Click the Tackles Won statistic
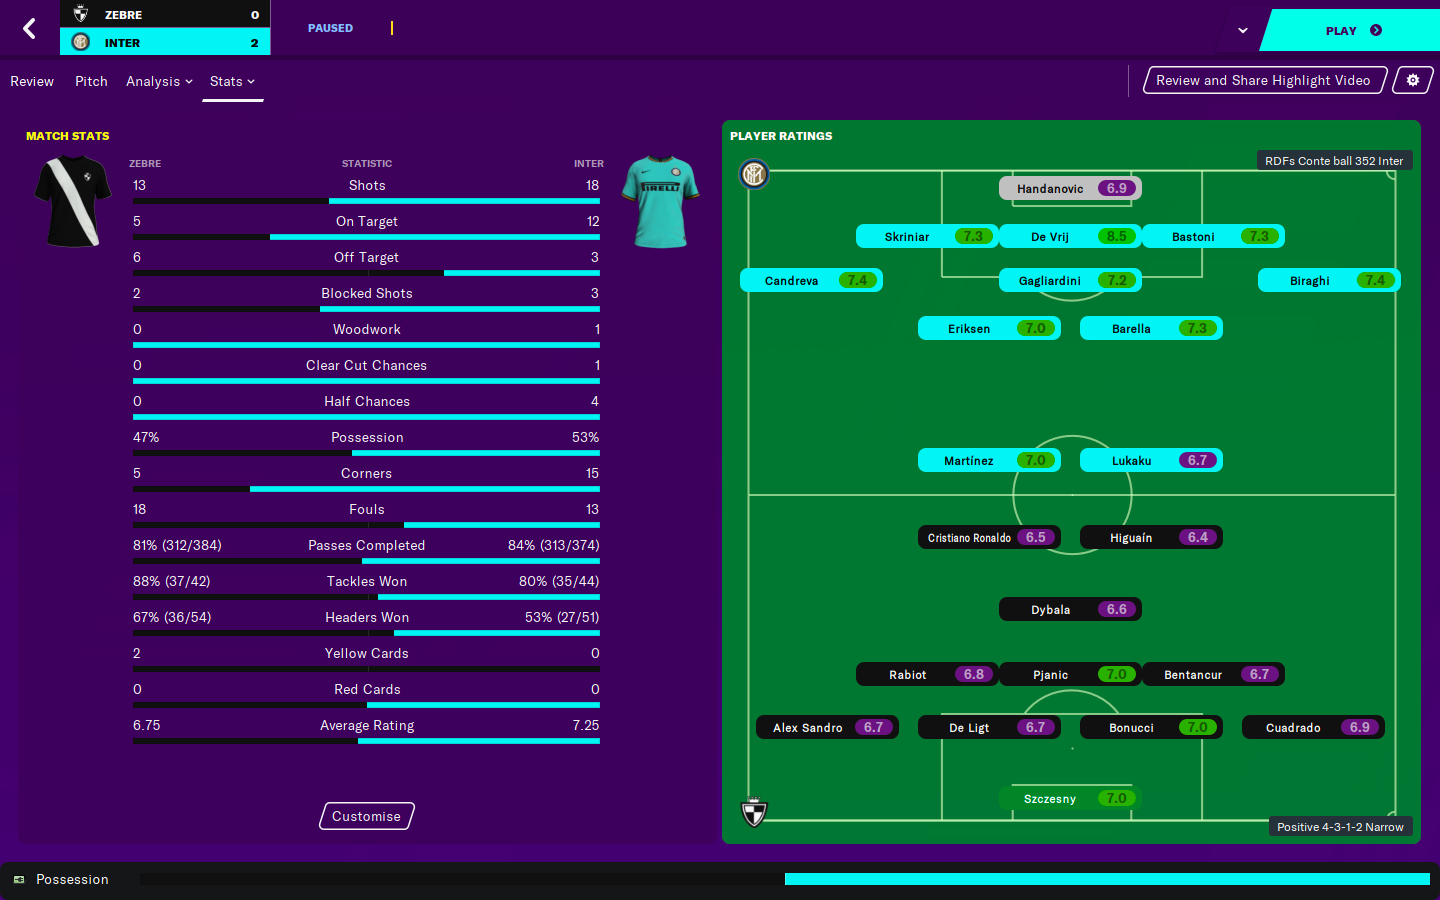Screen dimensions: 1440x900 [x=366, y=581]
